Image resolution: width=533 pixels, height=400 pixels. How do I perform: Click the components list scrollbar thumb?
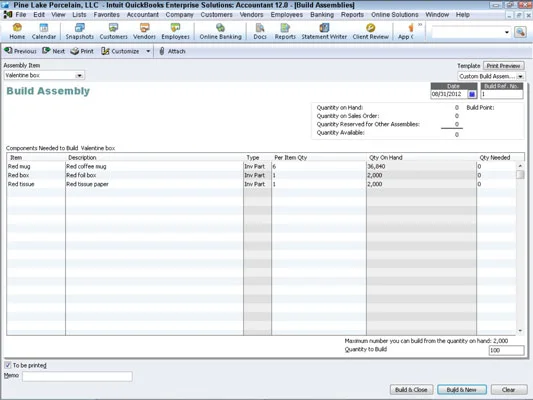click(x=520, y=175)
